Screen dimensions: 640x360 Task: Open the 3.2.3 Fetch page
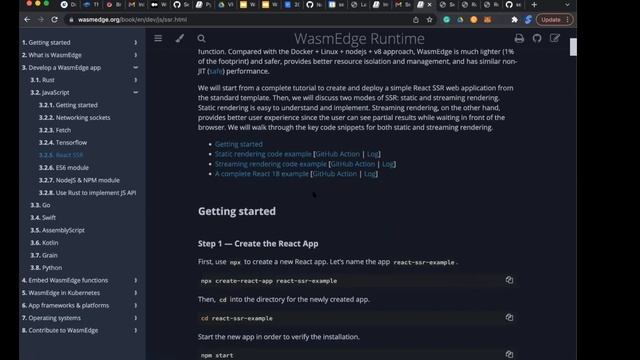click(x=55, y=130)
